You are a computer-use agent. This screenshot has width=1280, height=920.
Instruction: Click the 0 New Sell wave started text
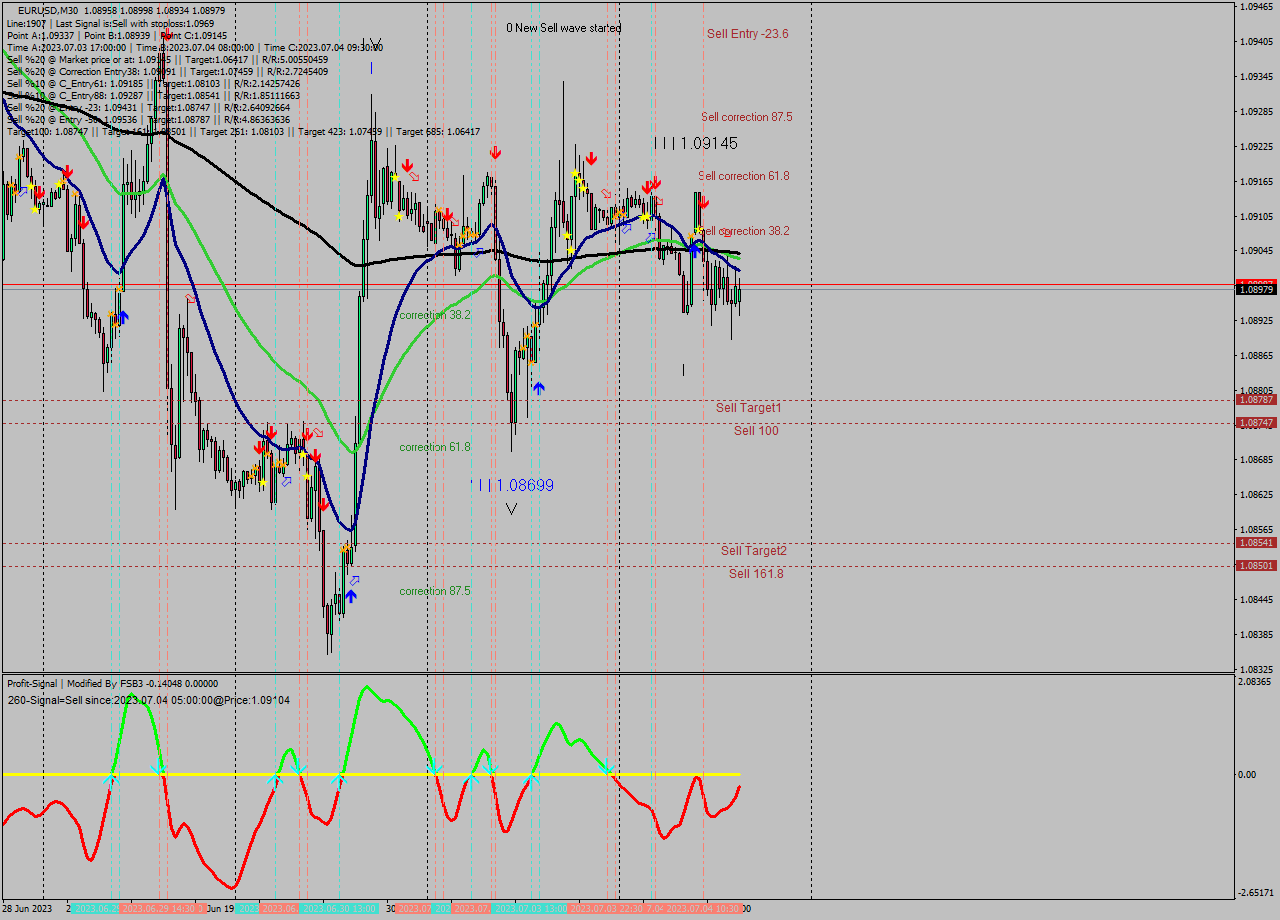(562, 29)
